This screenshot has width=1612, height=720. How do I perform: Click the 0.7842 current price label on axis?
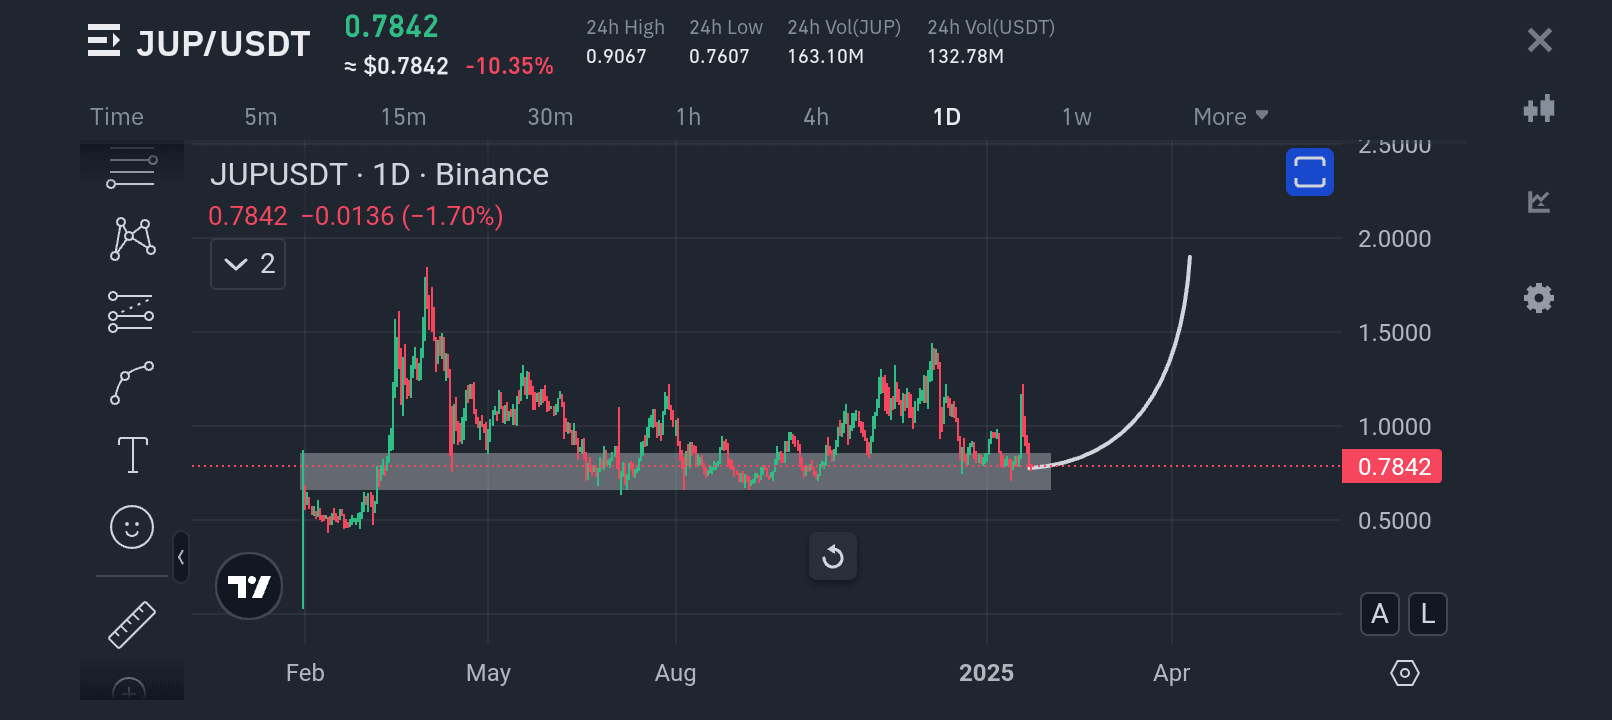[1392, 467]
